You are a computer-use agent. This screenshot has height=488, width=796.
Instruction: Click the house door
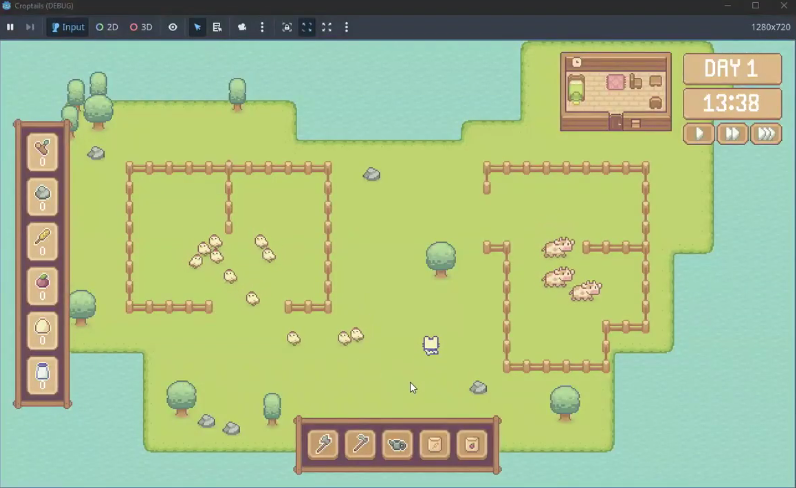coord(616,122)
